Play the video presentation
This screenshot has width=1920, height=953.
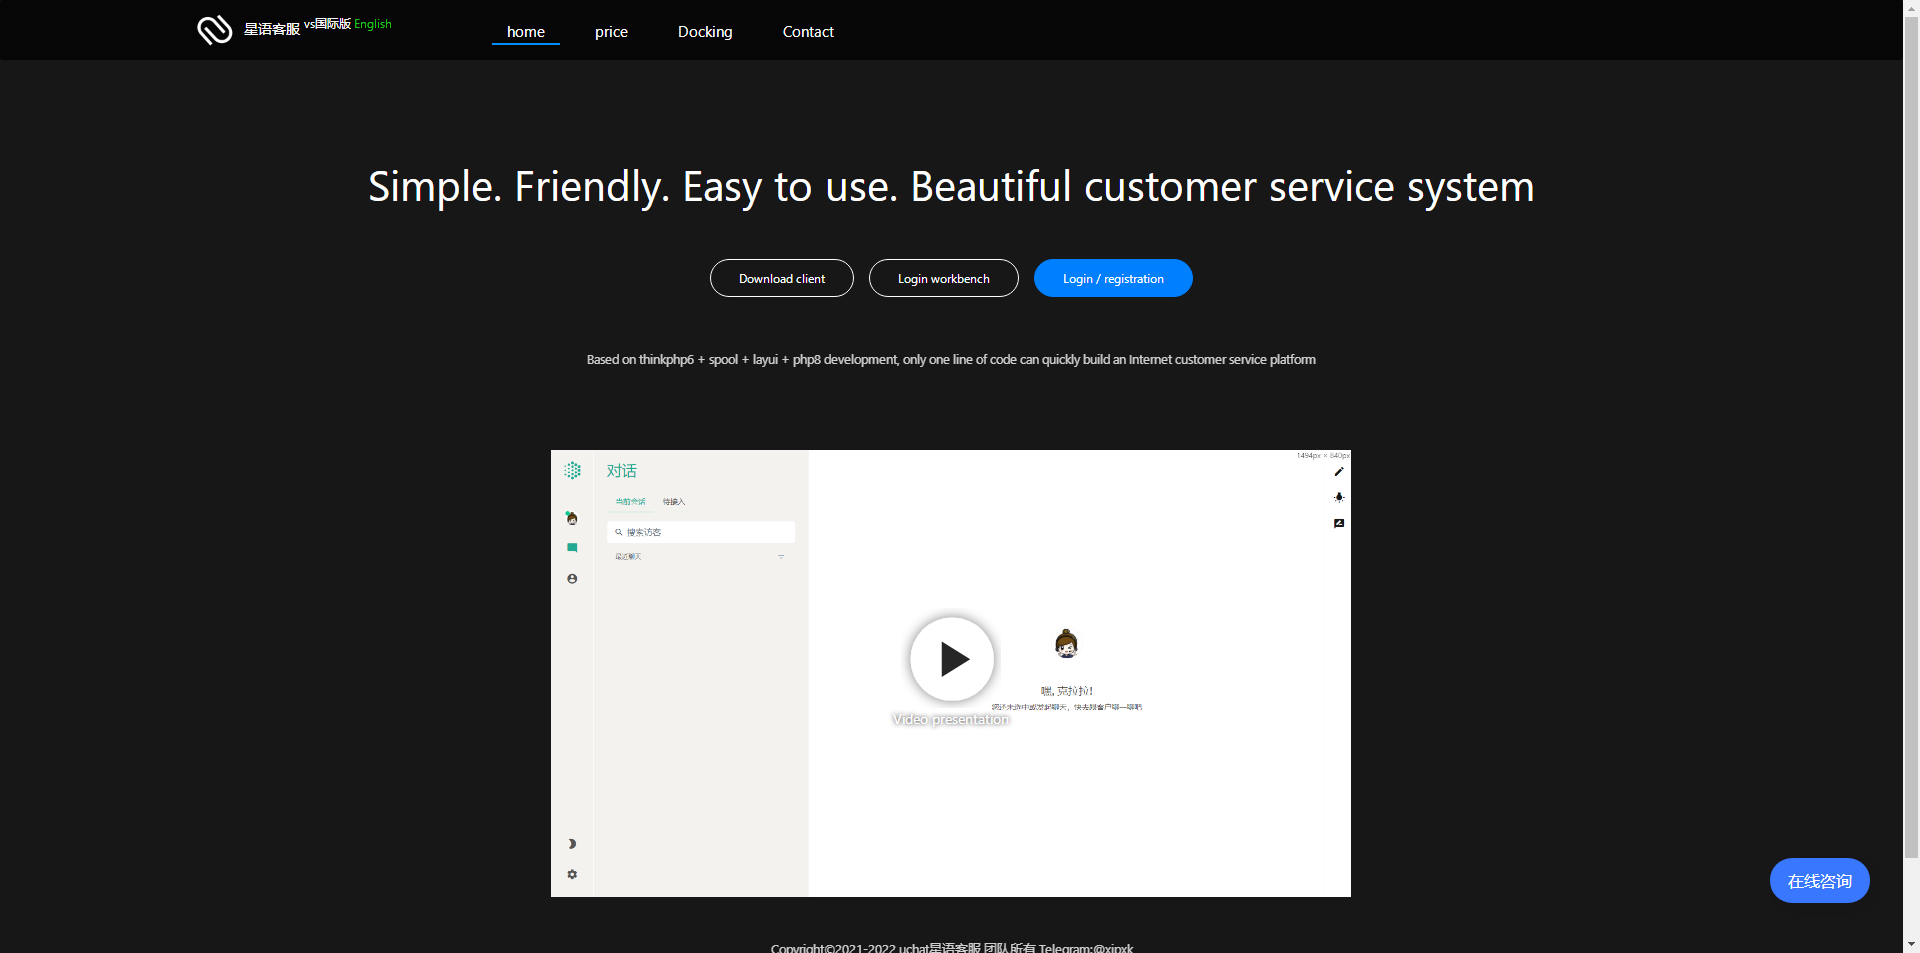(952, 659)
